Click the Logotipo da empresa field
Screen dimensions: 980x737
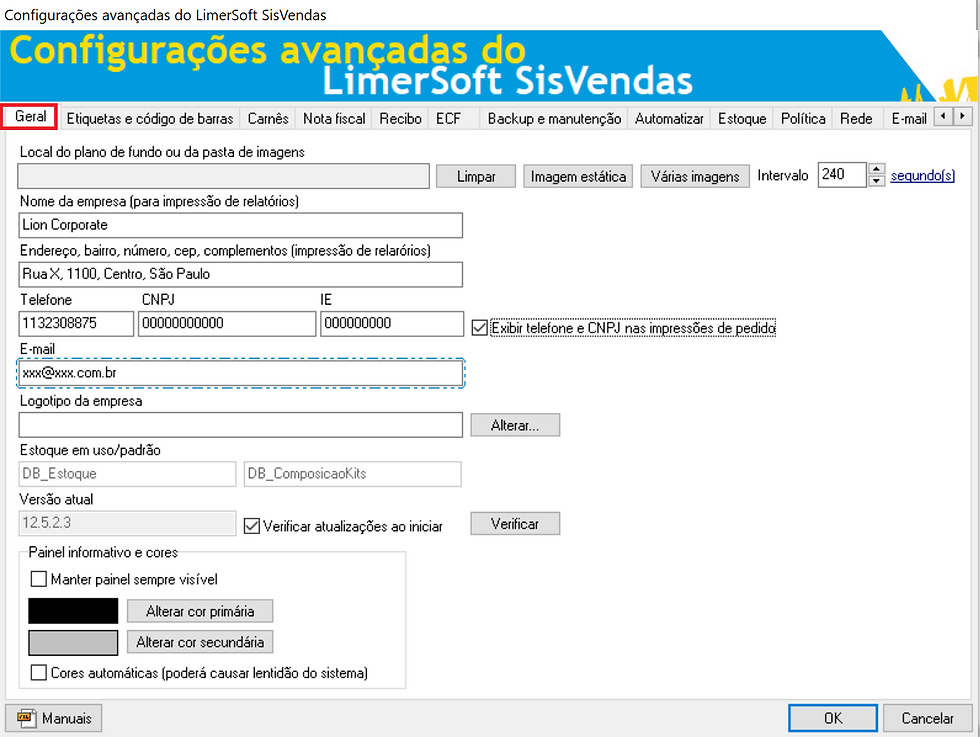[x=241, y=425]
